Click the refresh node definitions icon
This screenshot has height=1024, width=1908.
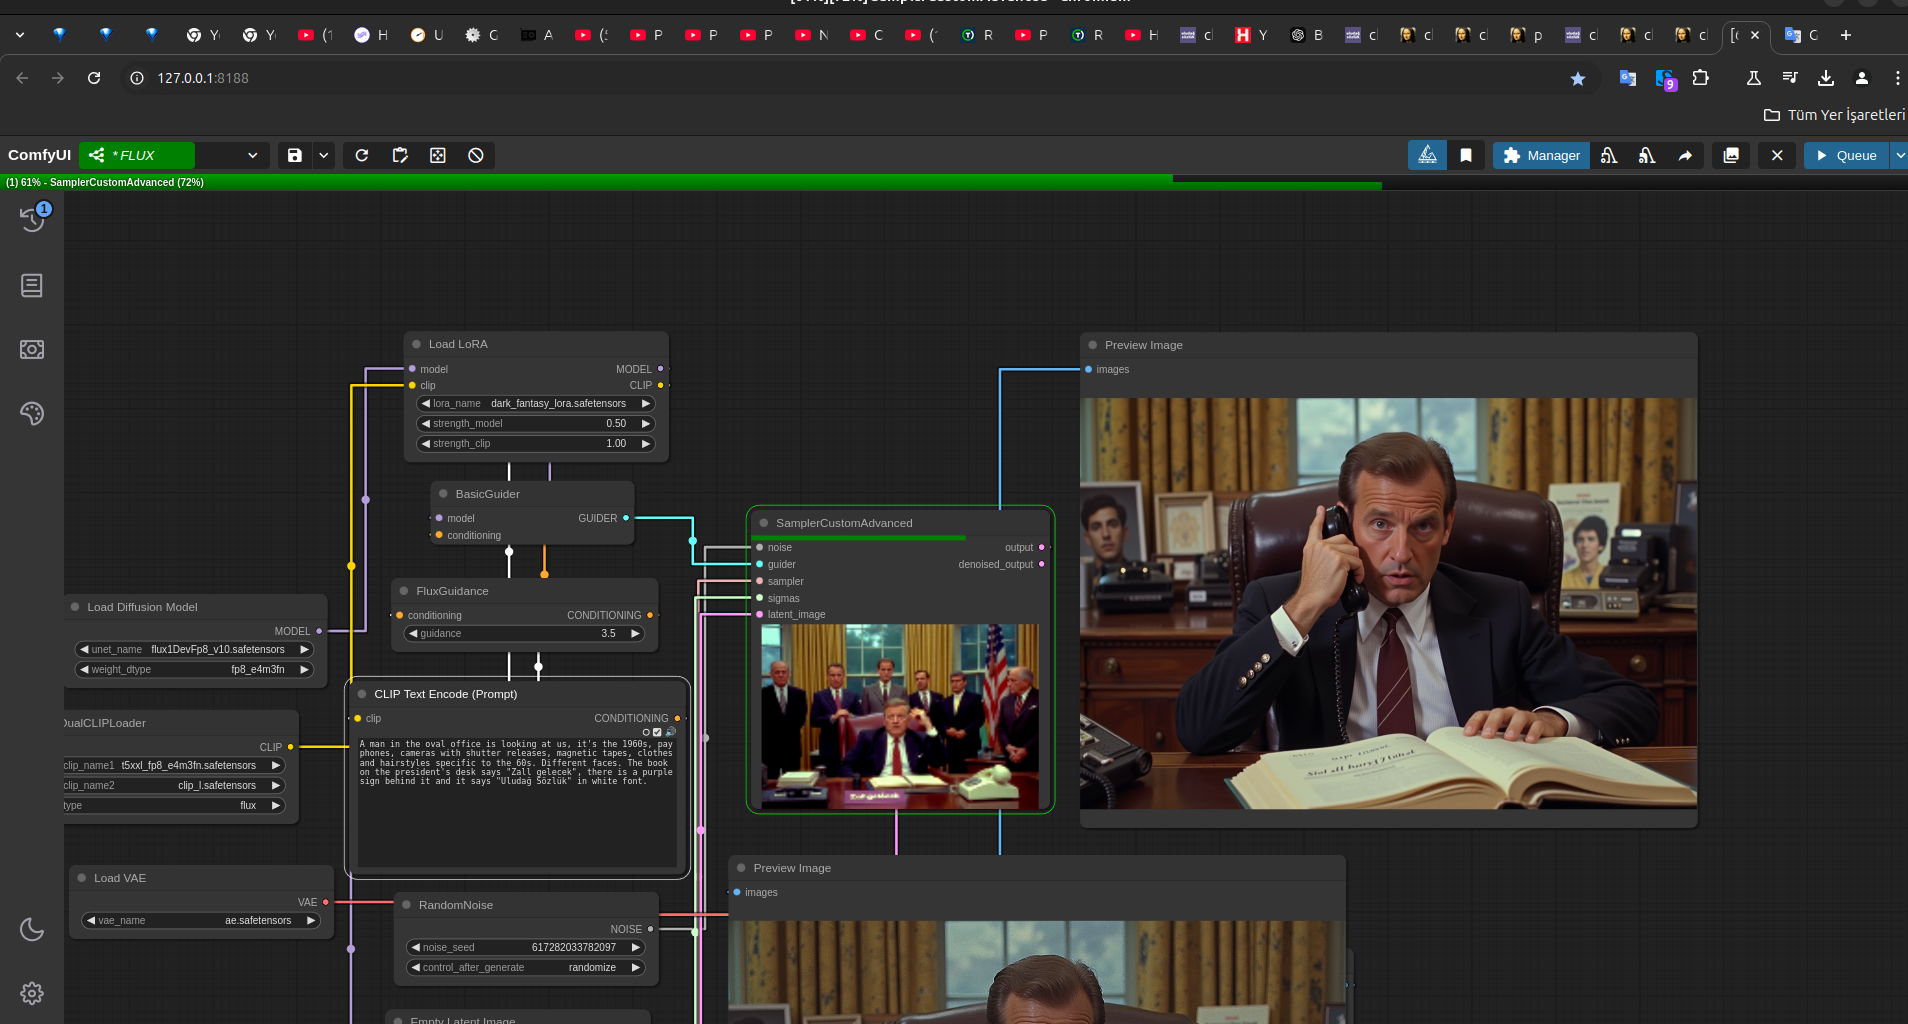point(362,155)
